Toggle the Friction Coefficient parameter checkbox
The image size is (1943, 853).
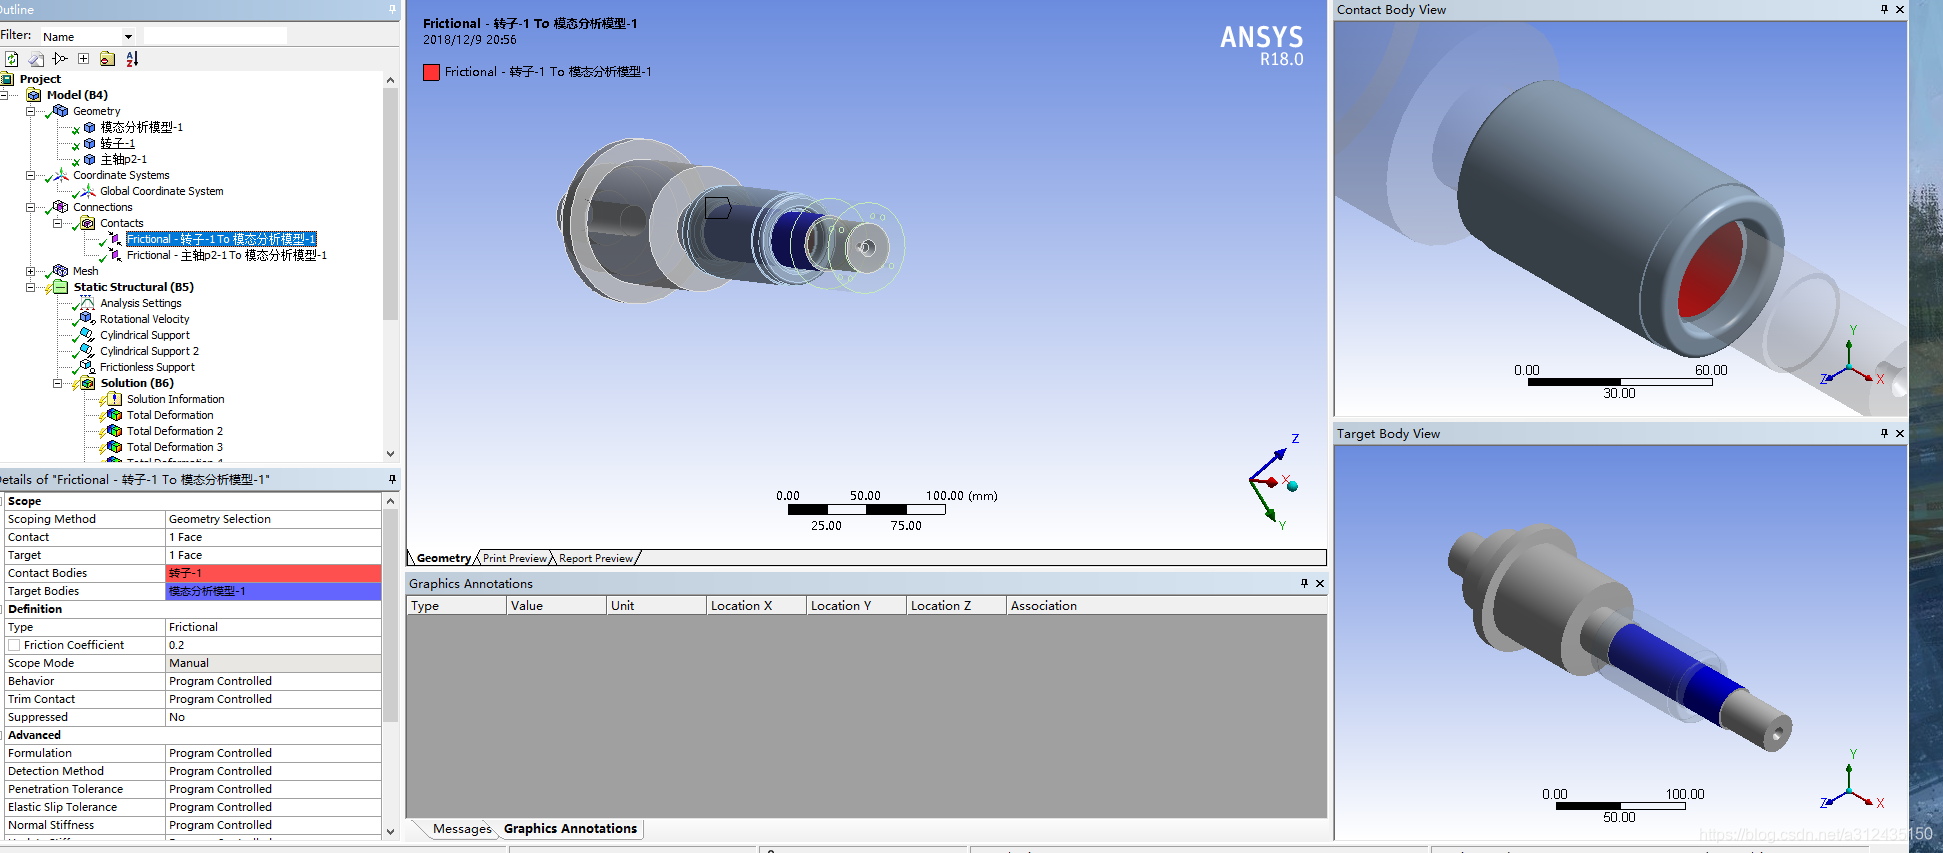pos(14,645)
